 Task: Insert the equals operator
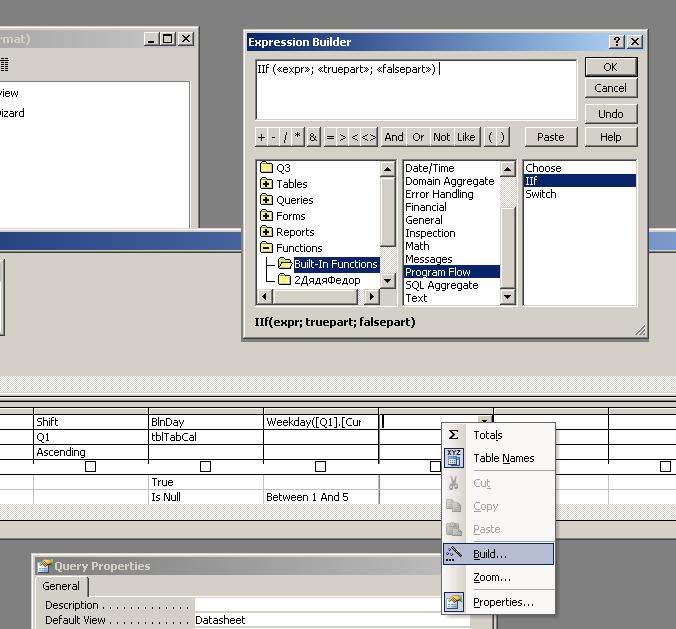[330, 137]
